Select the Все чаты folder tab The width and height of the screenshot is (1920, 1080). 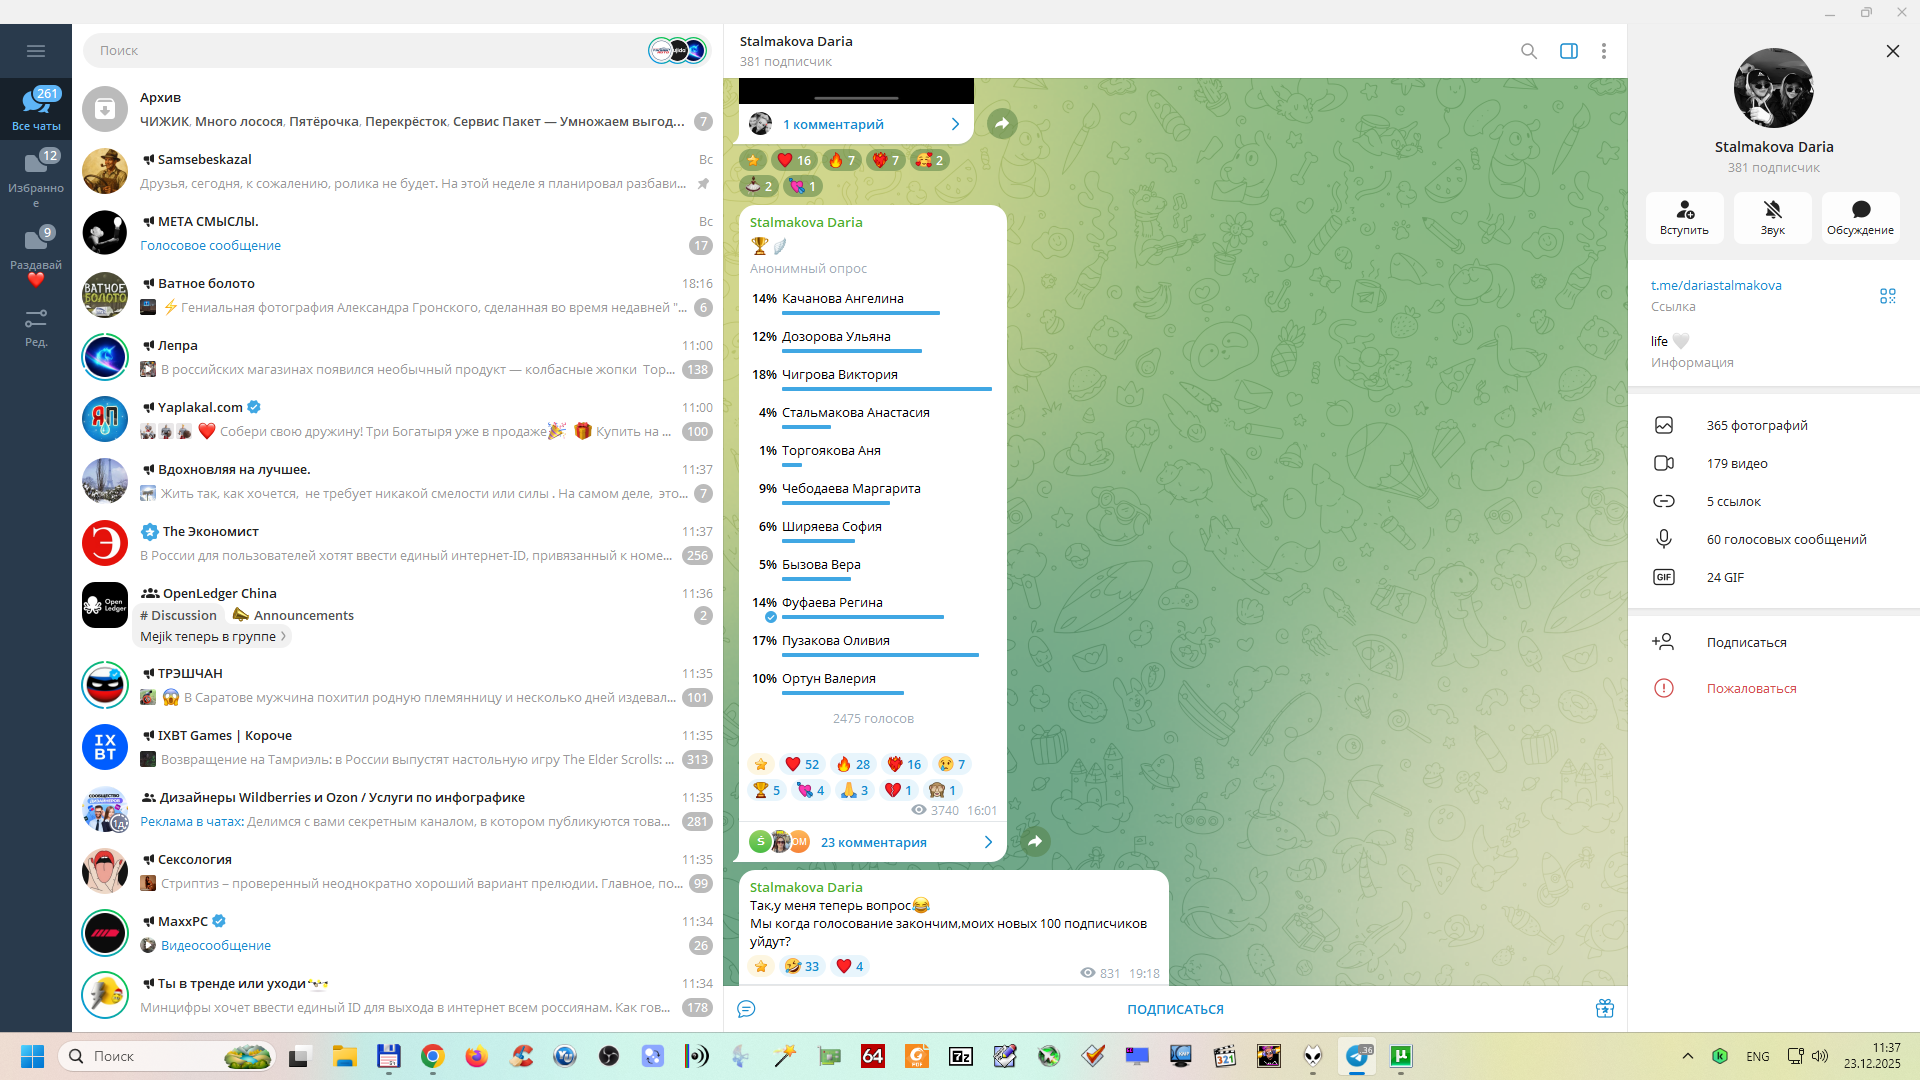[36, 108]
